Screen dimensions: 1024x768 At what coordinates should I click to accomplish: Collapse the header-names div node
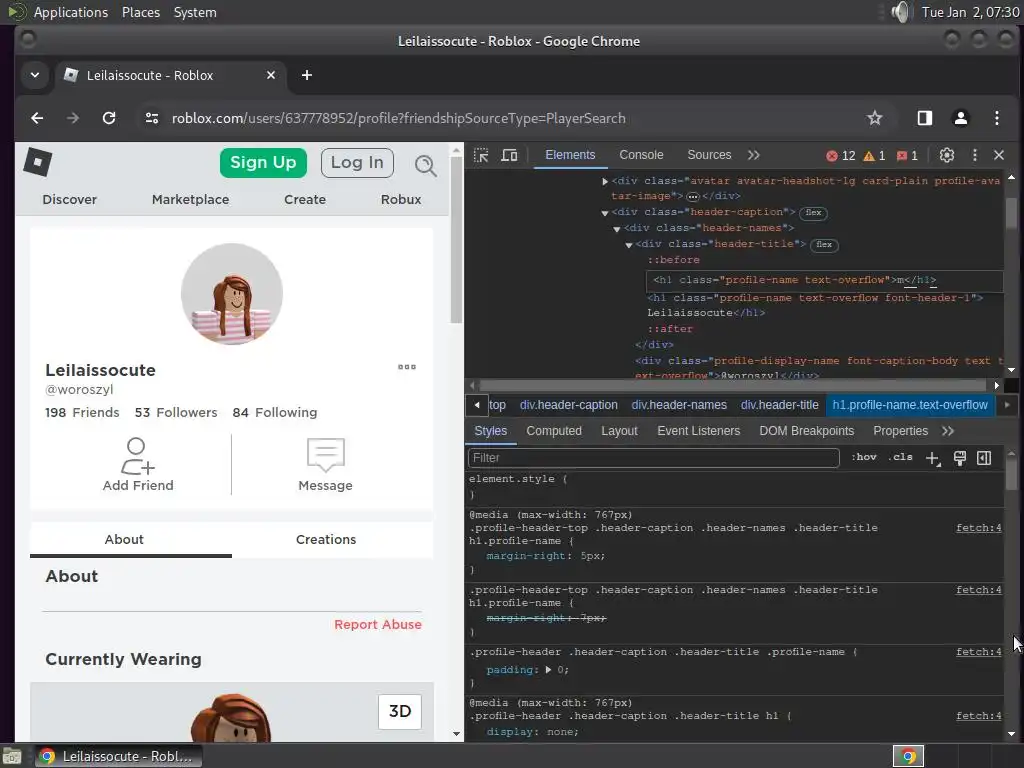(x=616, y=229)
